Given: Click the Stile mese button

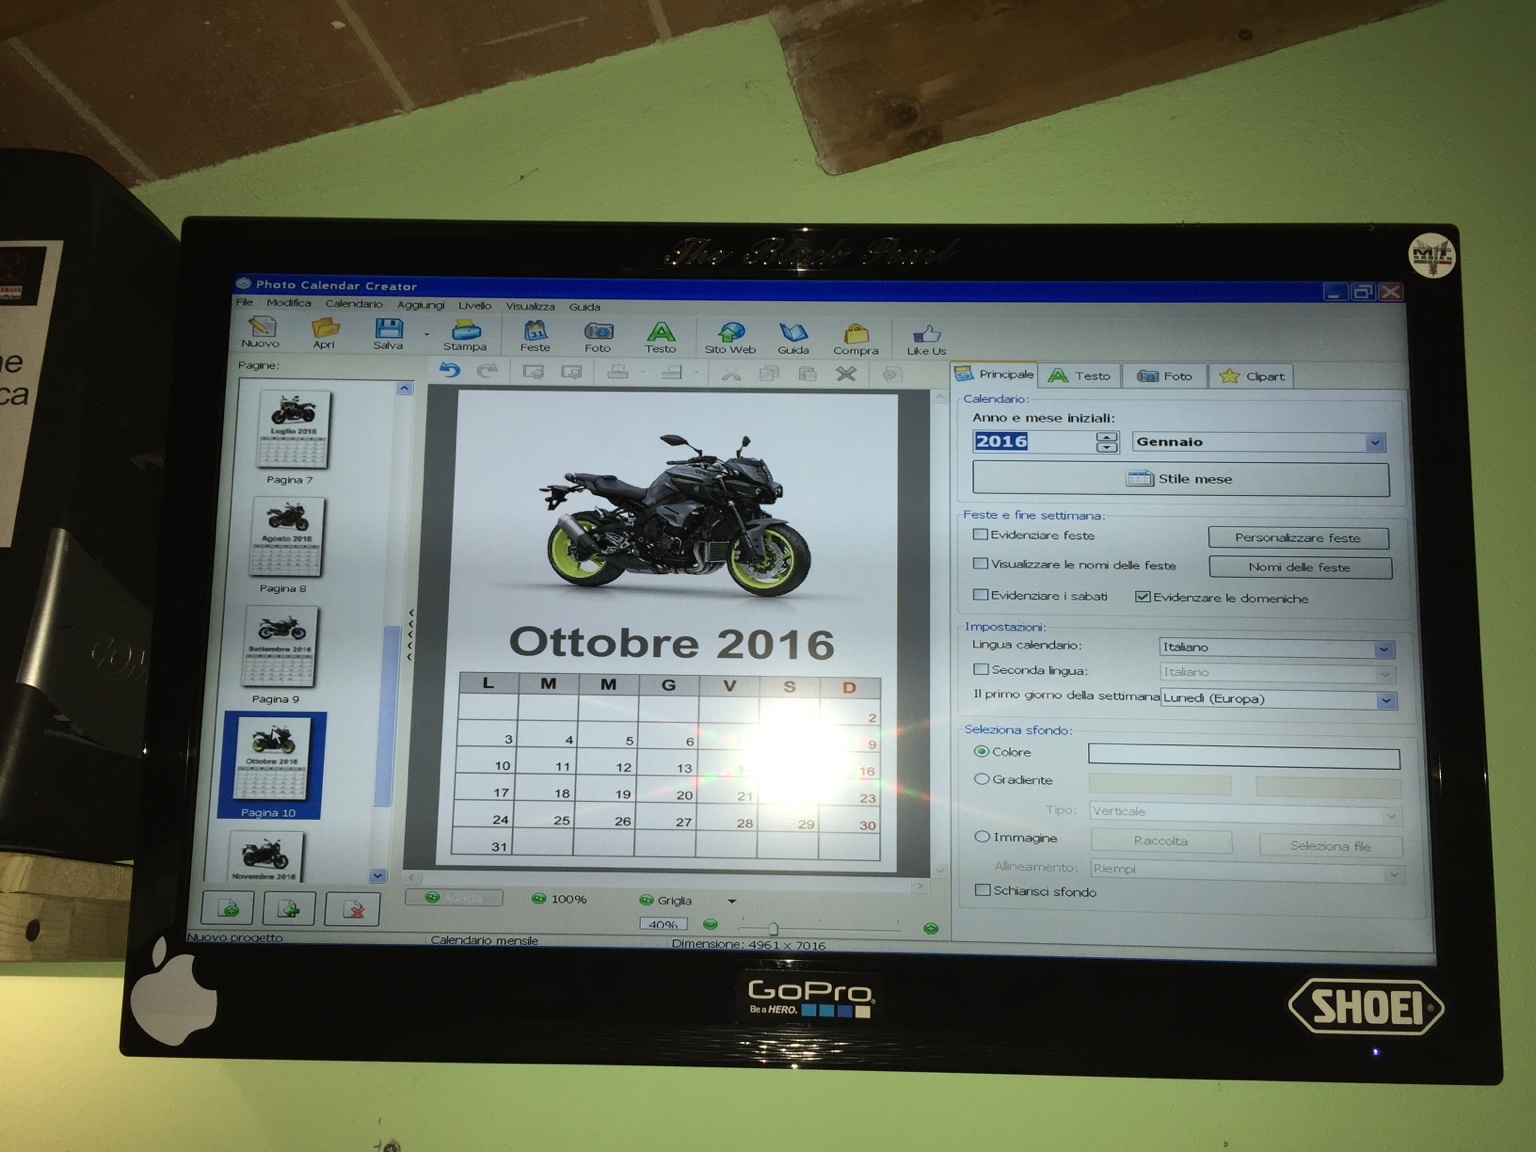Looking at the screenshot, I should click(1181, 479).
